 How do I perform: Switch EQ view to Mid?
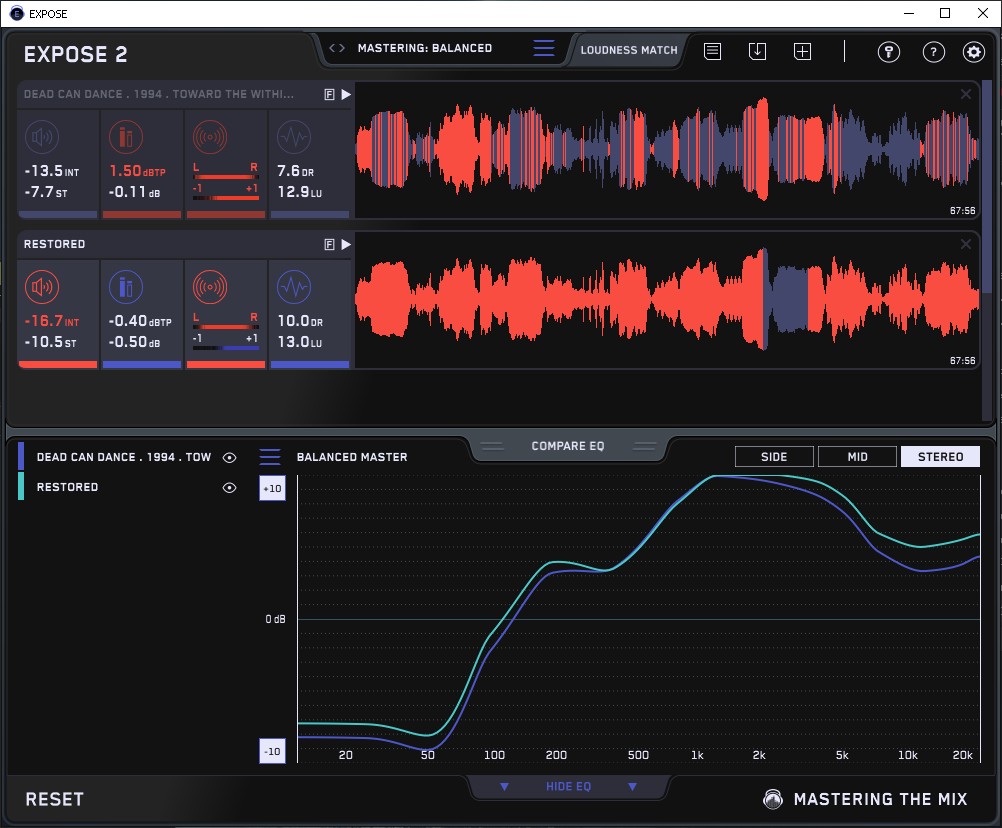coord(857,457)
